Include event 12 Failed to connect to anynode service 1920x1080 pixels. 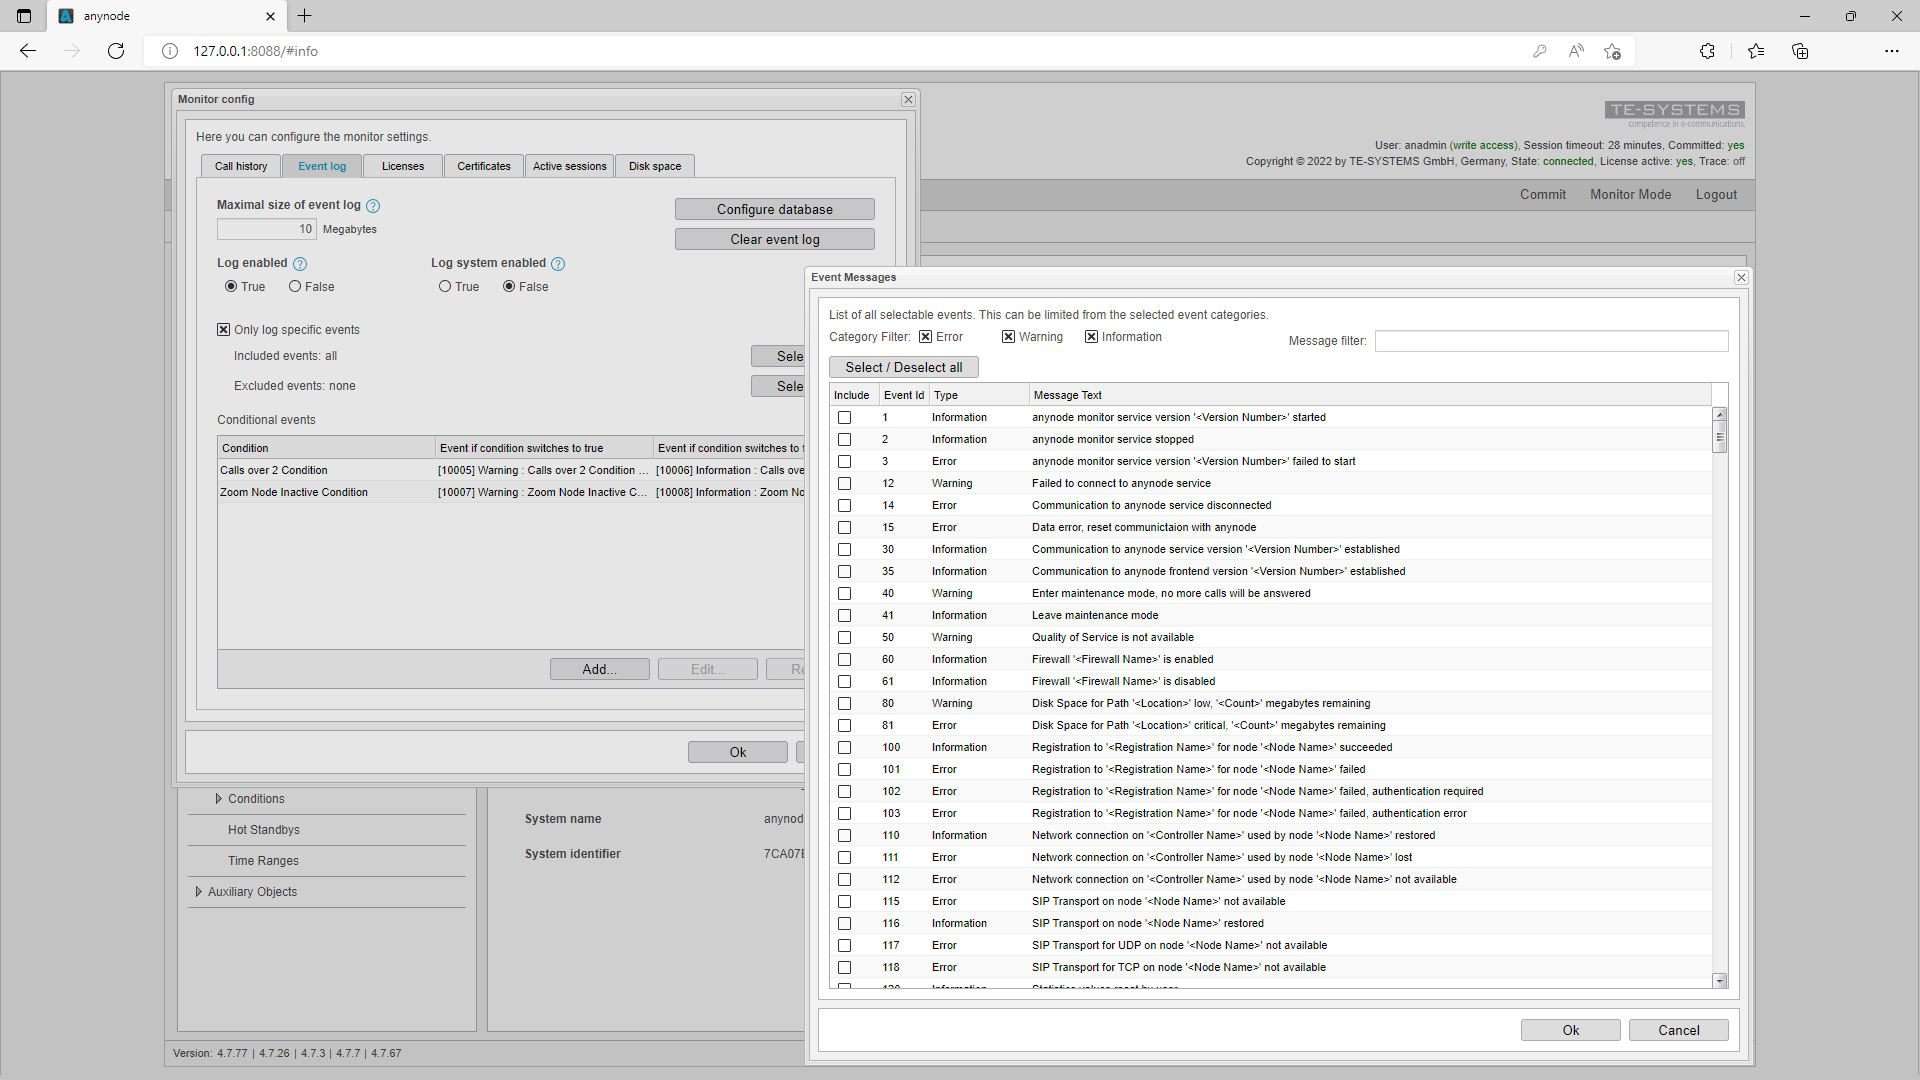coord(845,484)
